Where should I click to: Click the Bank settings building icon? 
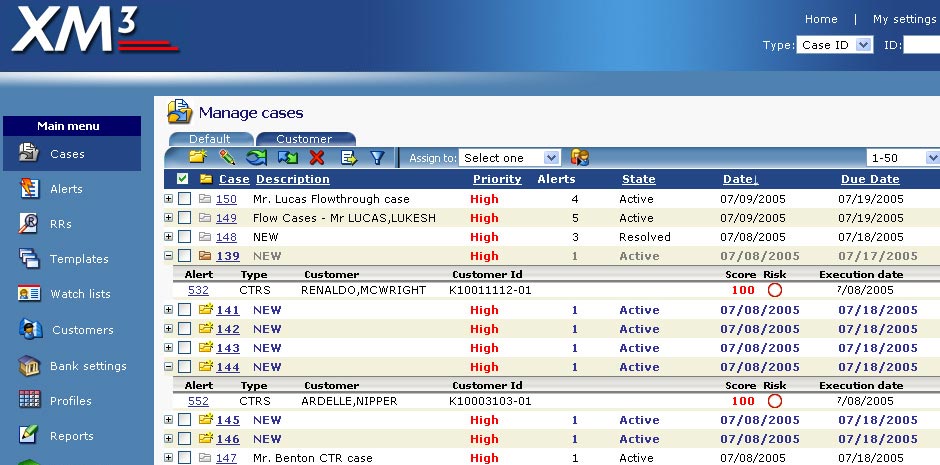tap(29, 366)
